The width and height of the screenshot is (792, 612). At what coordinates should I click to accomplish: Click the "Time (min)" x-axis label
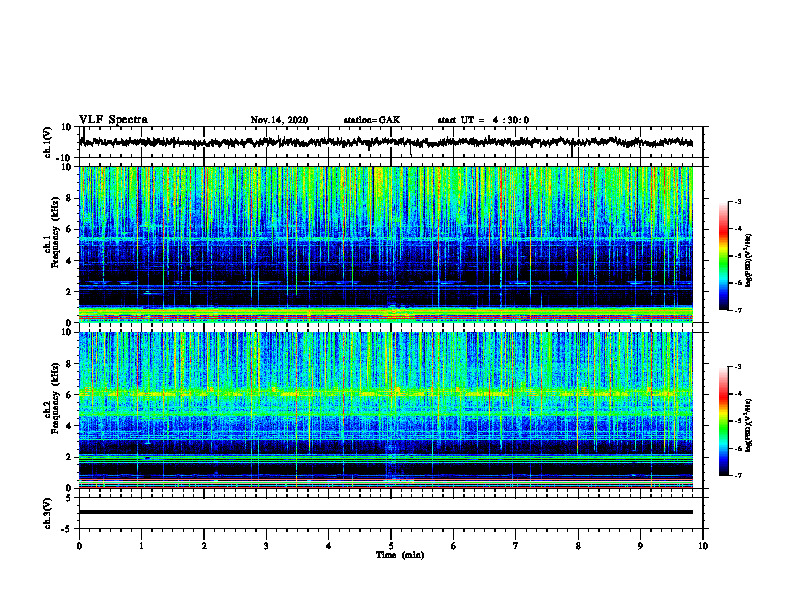click(400, 555)
